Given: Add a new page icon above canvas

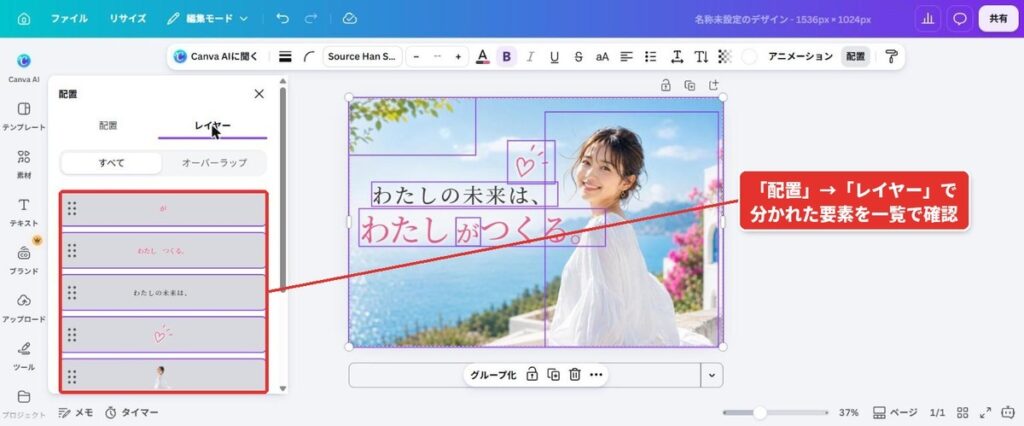Looking at the screenshot, I should [714, 85].
